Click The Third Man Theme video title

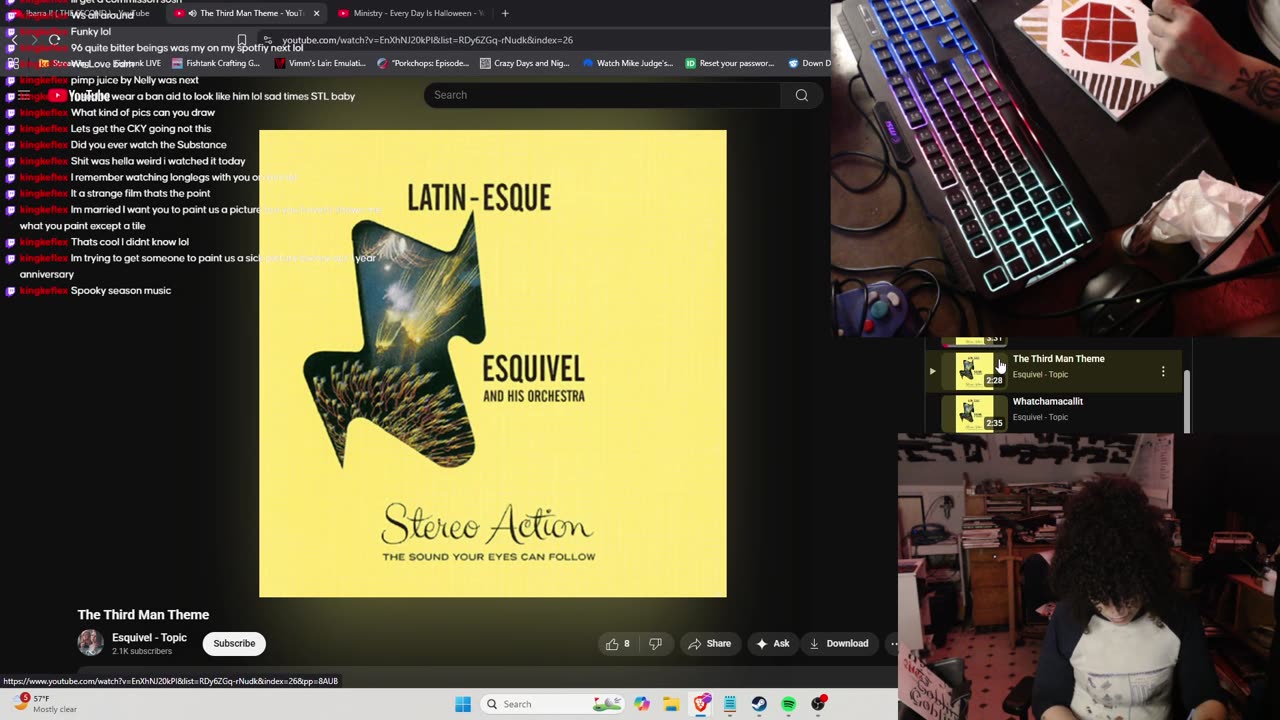point(143,615)
